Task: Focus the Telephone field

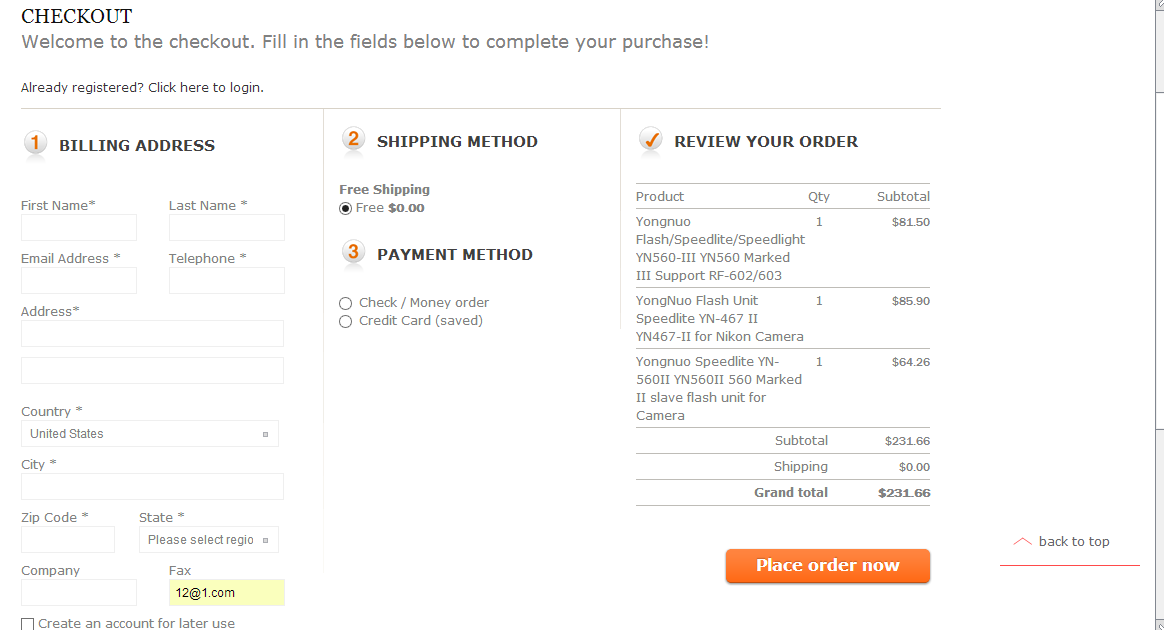Action: [226, 280]
